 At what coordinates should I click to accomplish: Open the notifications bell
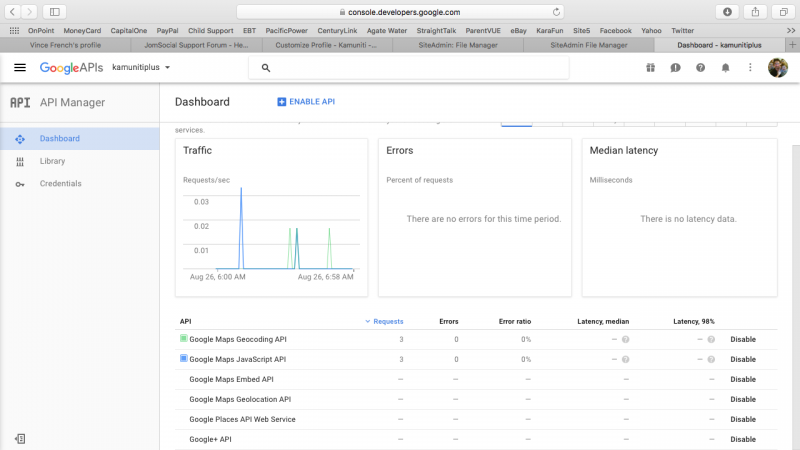(726, 67)
